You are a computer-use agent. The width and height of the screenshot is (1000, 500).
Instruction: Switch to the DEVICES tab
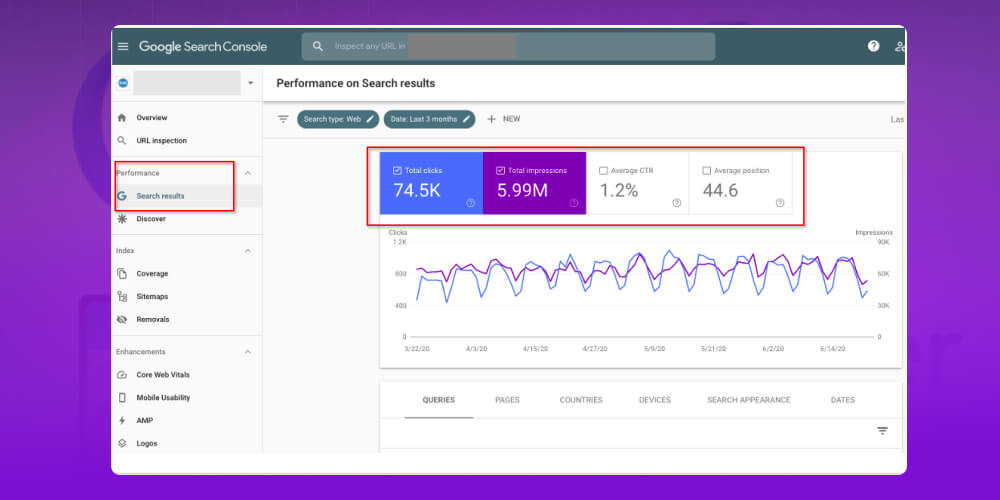655,401
